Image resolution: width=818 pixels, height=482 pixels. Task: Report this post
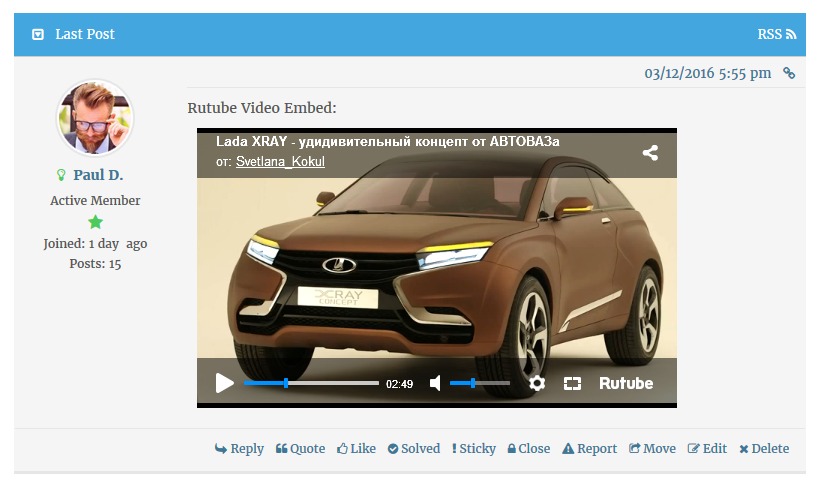coord(590,449)
